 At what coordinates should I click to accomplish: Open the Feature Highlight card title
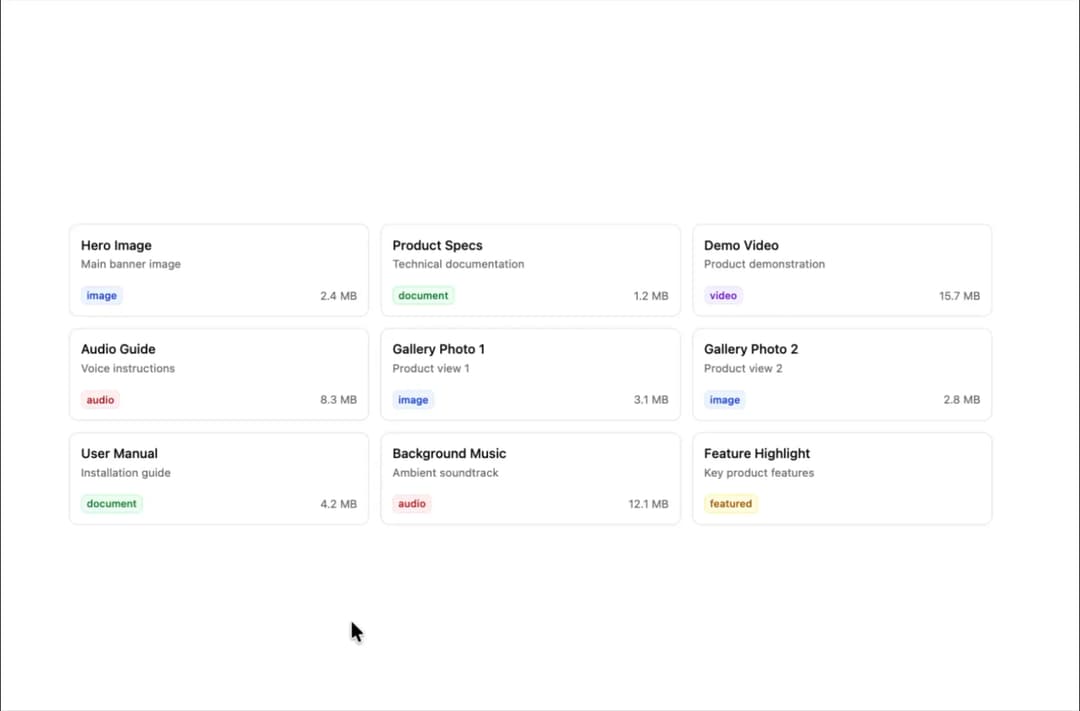click(757, 453)
